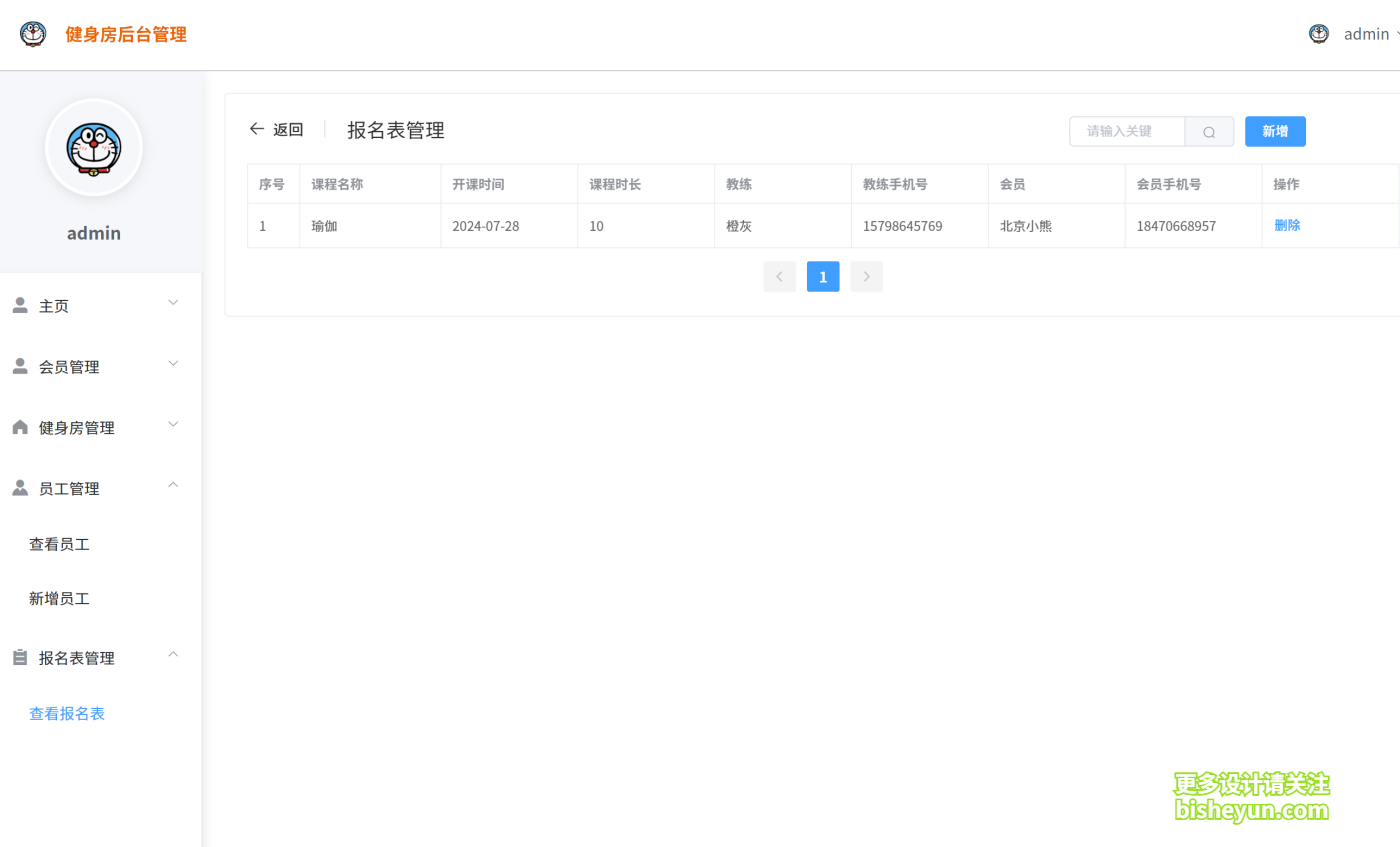
Task: Click the Doraemon logo beside 健身房后台管理
Action: 32,32
